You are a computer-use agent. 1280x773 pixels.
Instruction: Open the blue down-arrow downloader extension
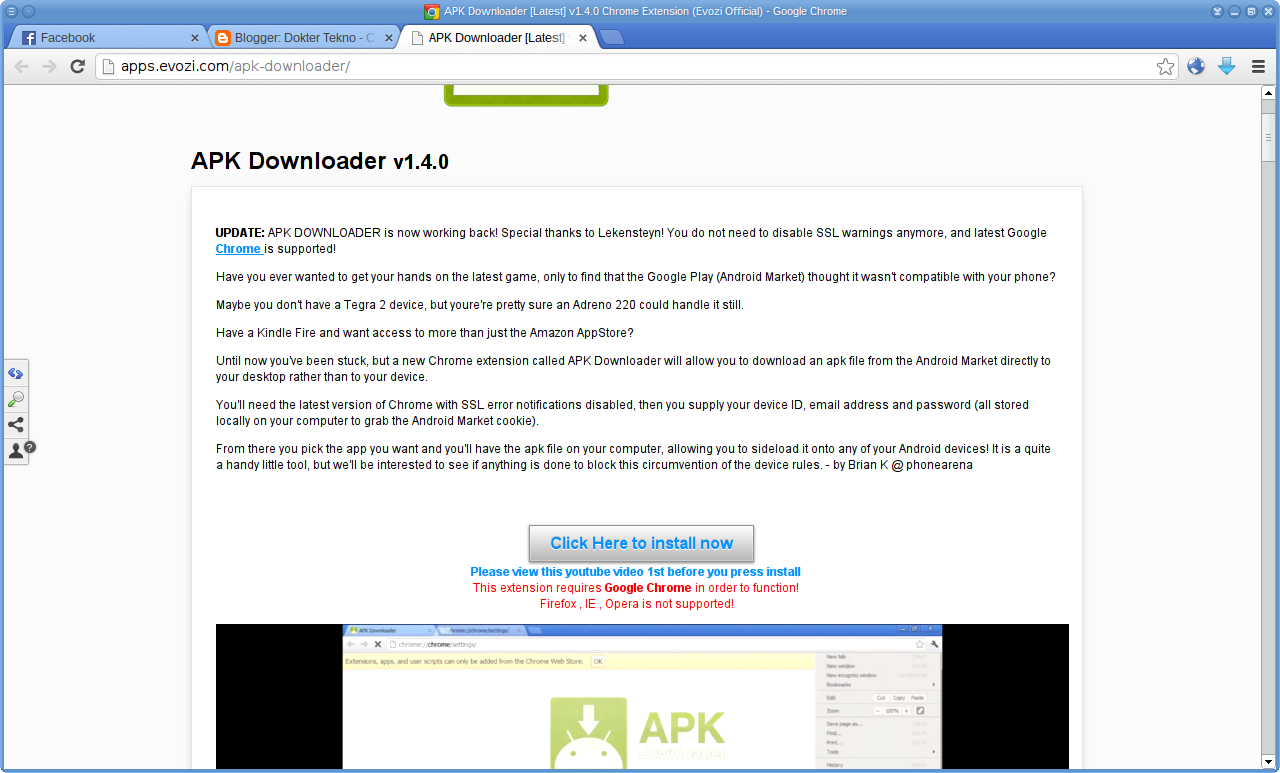click(x=1227, y=67)
